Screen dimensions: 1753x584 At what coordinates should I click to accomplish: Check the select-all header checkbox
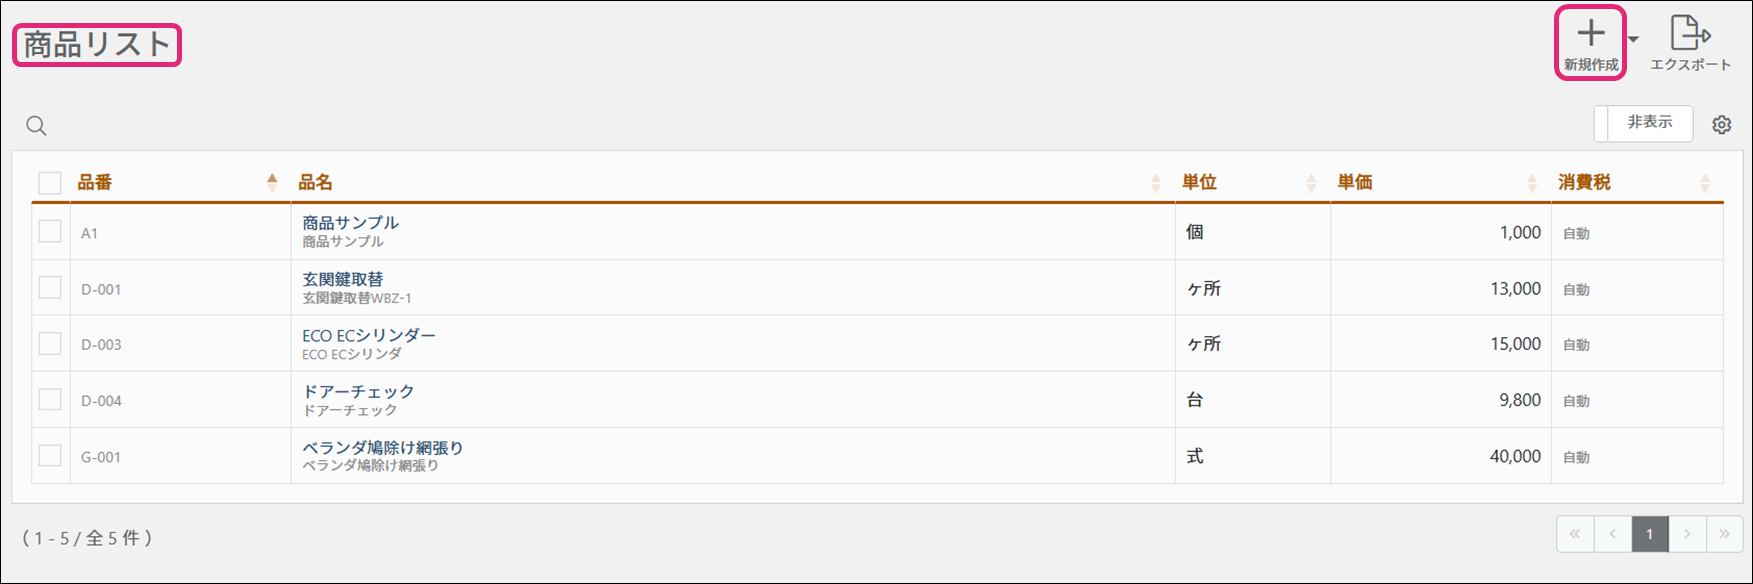(x=50, y=183)
